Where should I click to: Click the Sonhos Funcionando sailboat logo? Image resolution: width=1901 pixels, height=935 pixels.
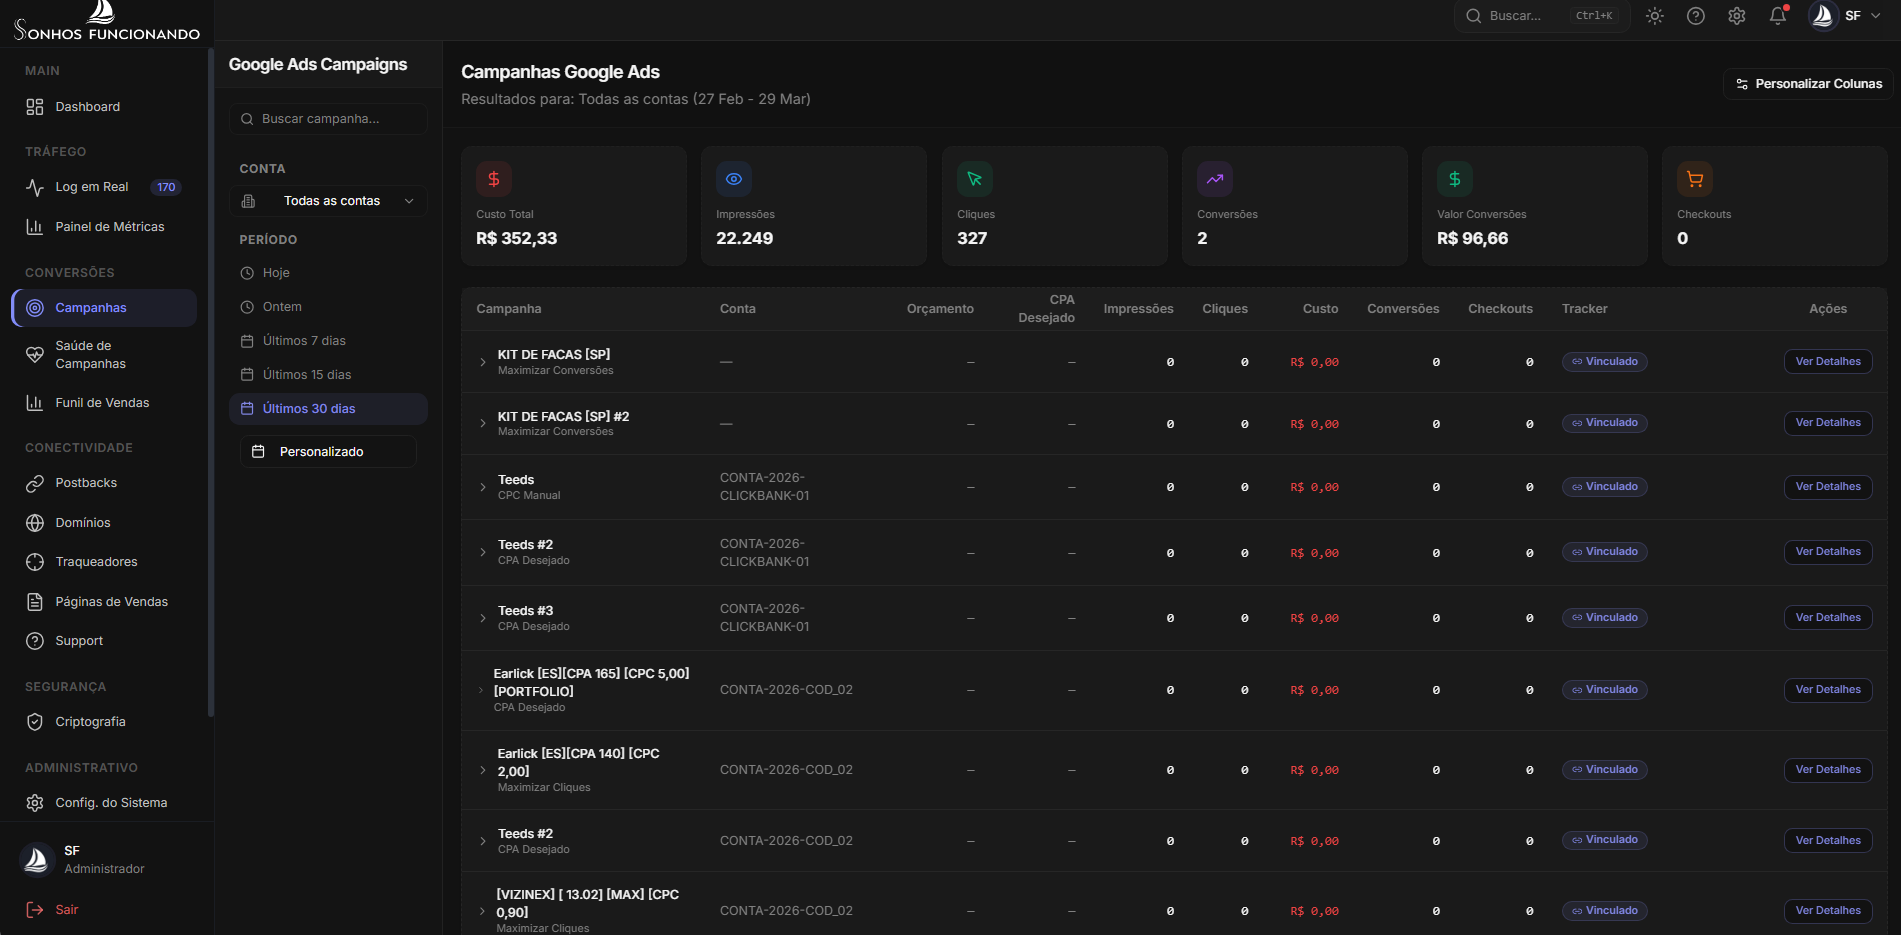click(x=107, y=21)
